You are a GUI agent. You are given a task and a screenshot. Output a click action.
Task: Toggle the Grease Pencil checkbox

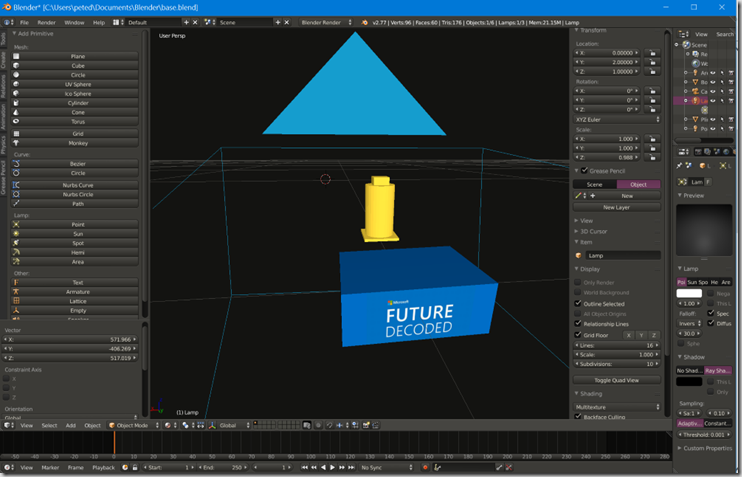coord(584,170)
